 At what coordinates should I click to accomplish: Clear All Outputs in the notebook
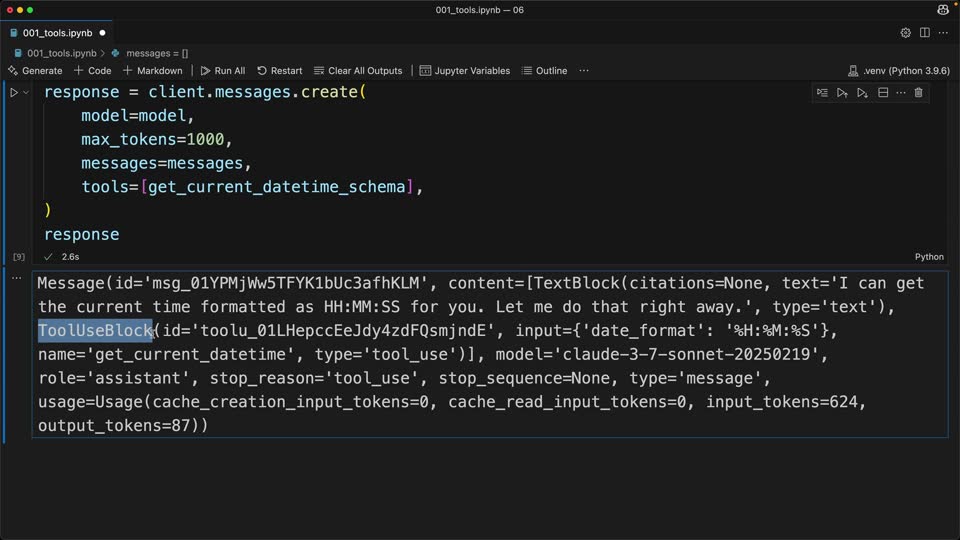pyautogui.click(x=358, y=70)
